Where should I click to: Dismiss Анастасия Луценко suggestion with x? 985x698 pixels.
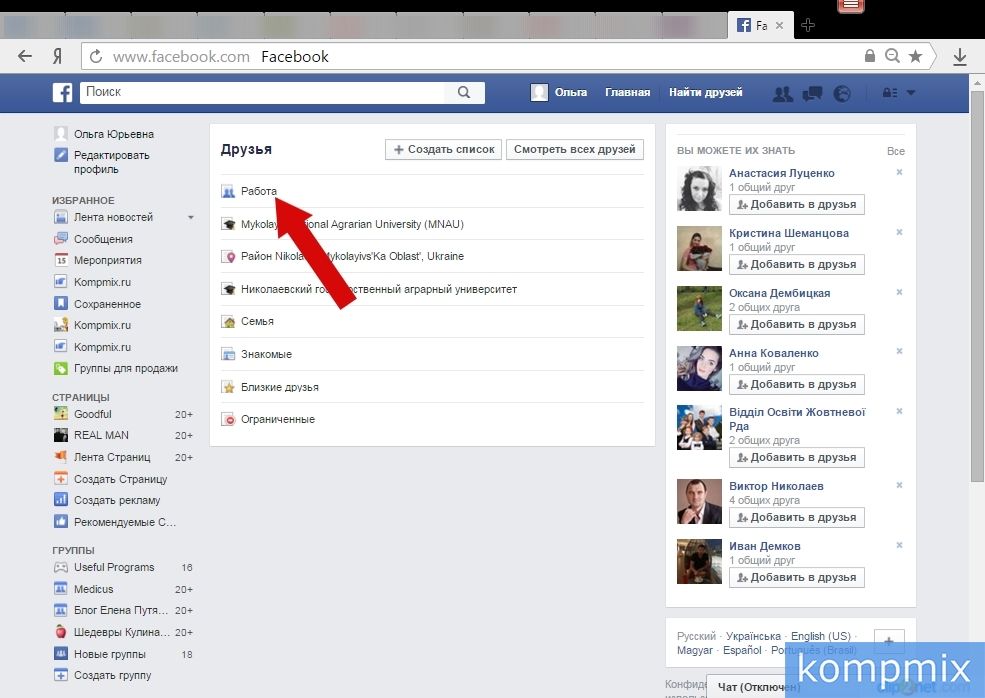point(899,172)
